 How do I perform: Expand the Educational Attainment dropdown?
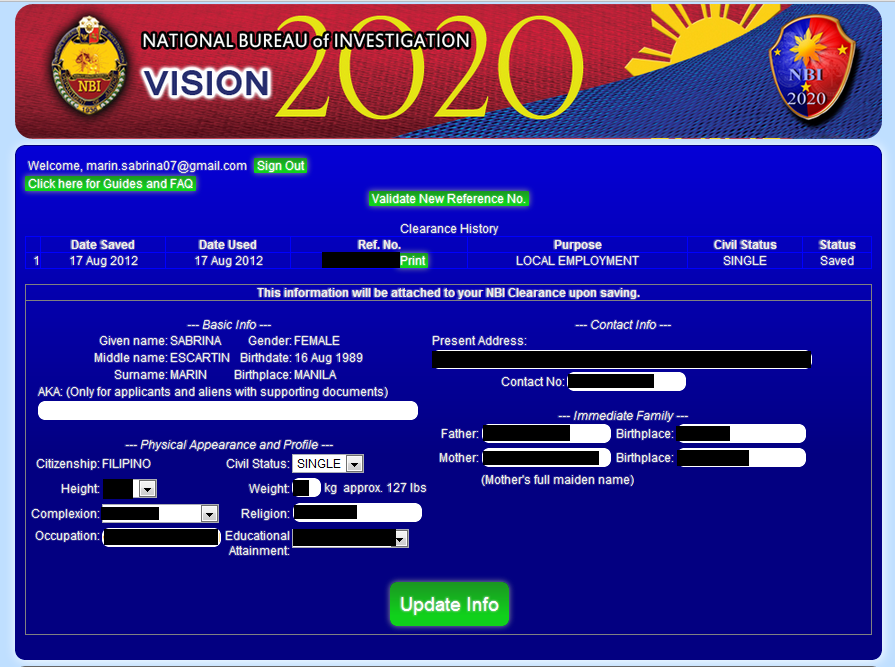[x=399, y=538]
